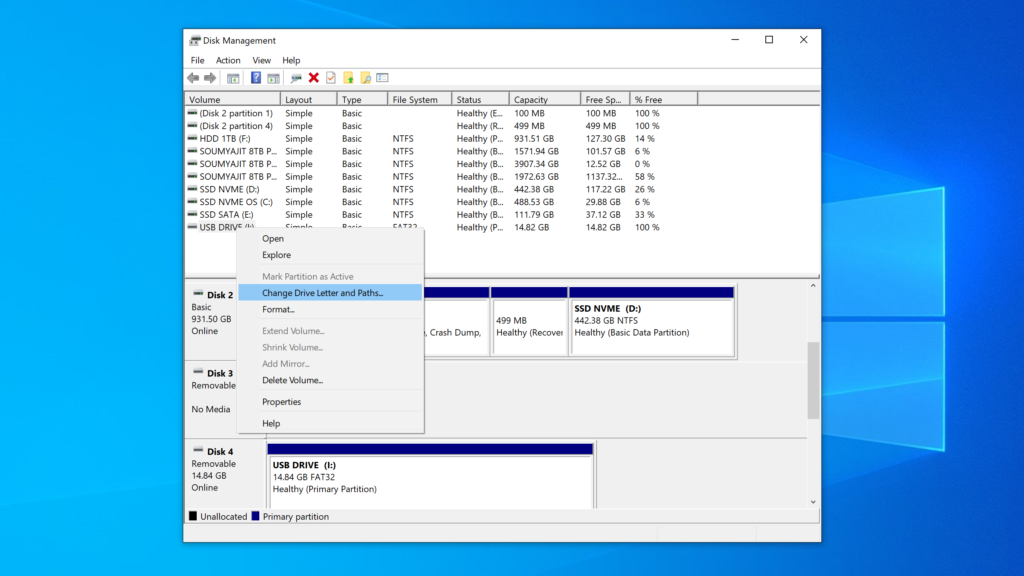Click the "3907.34 GB" capacity cell
The image size is (1024, 576).
pyautogui.click(x=536, y=164)
